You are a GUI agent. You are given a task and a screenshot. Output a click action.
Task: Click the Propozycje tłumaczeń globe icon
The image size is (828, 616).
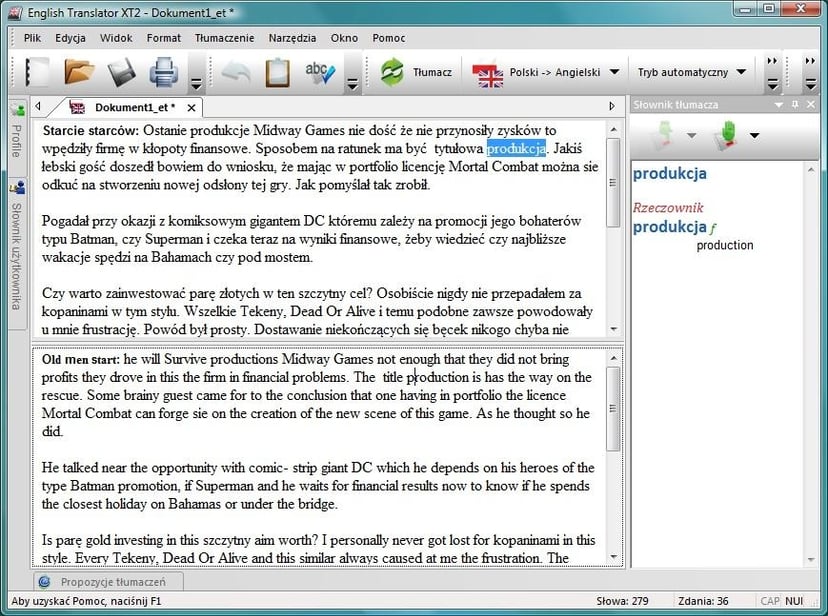click(44, 582)
